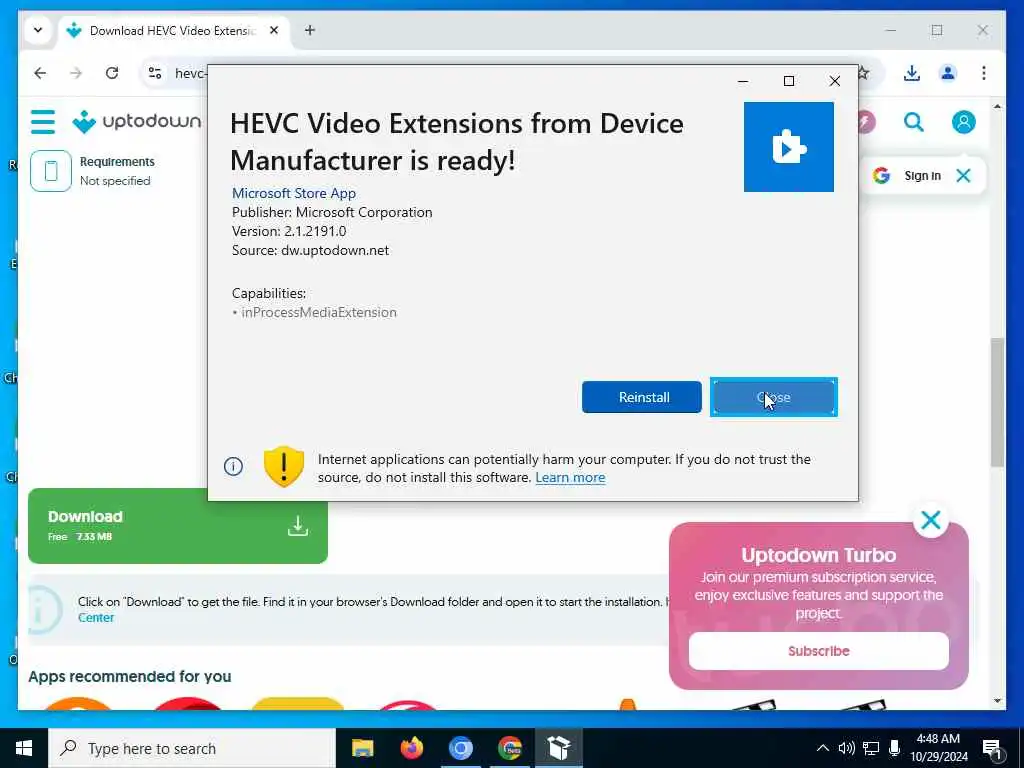Open Chrome Beta from taskbar
The height and width of the screenshot is (768, 1024).
(509, 748)
